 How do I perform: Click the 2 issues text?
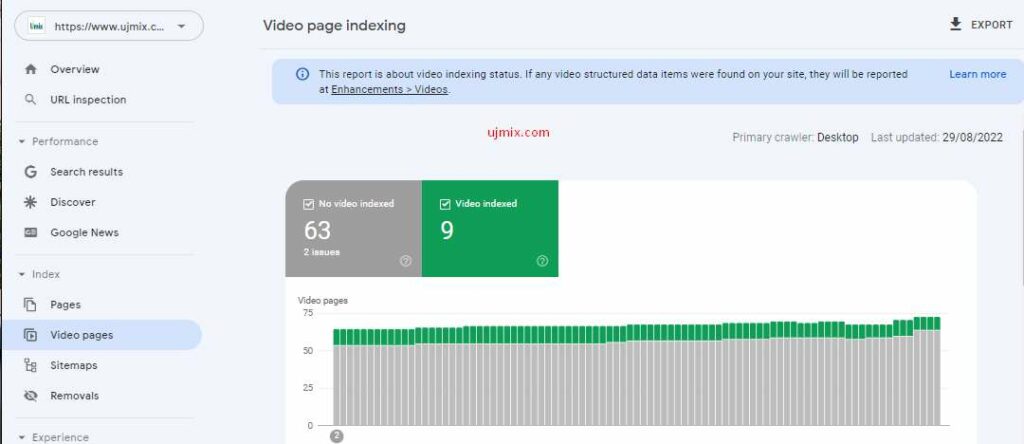(x=321, y=252)
